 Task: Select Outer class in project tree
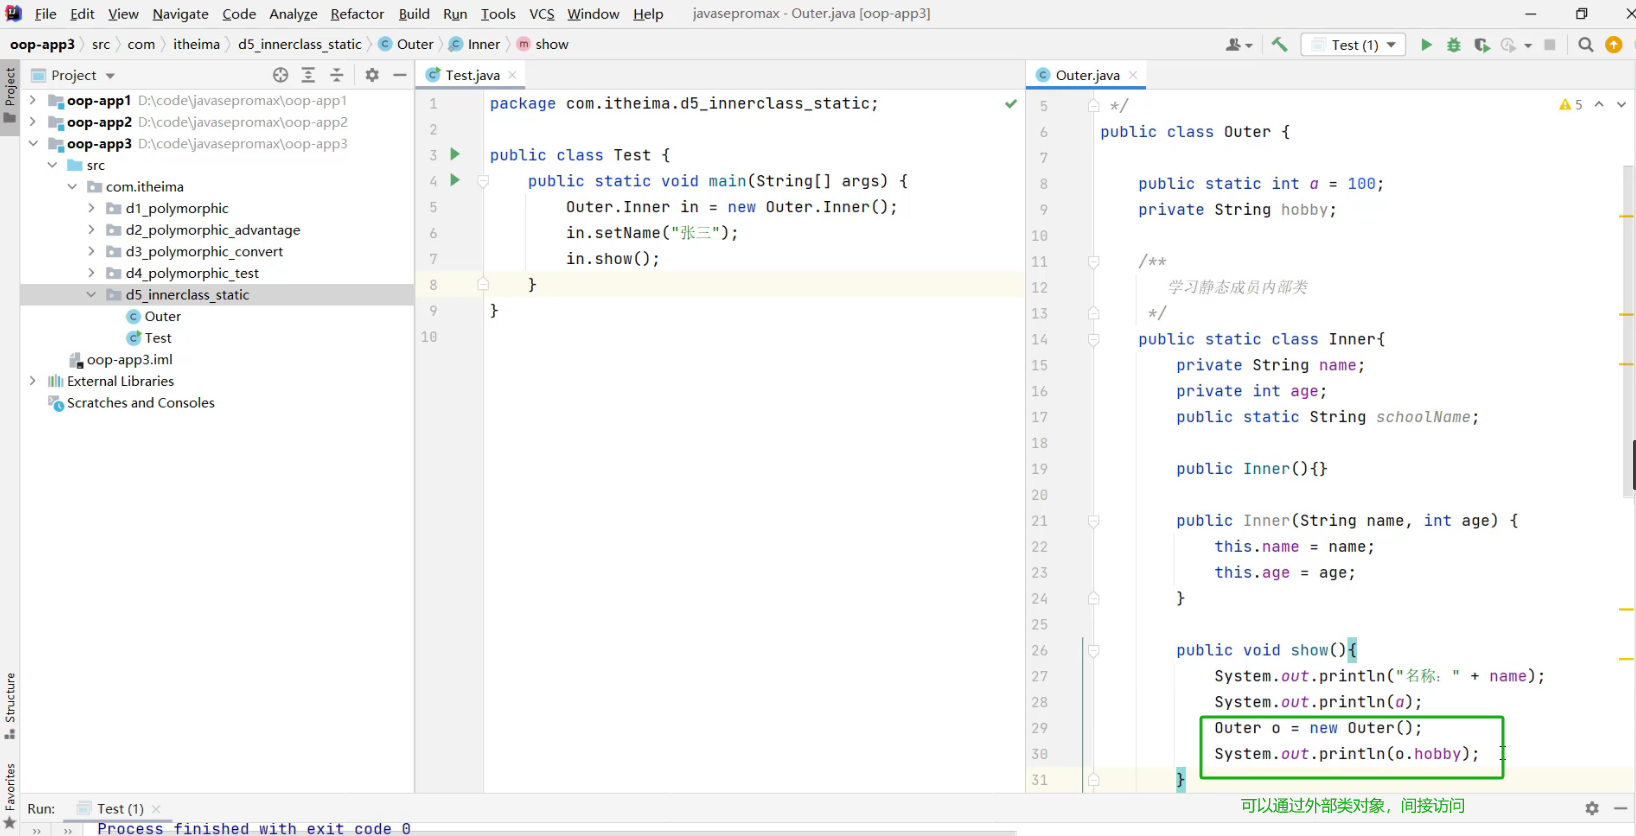[162, 316]
